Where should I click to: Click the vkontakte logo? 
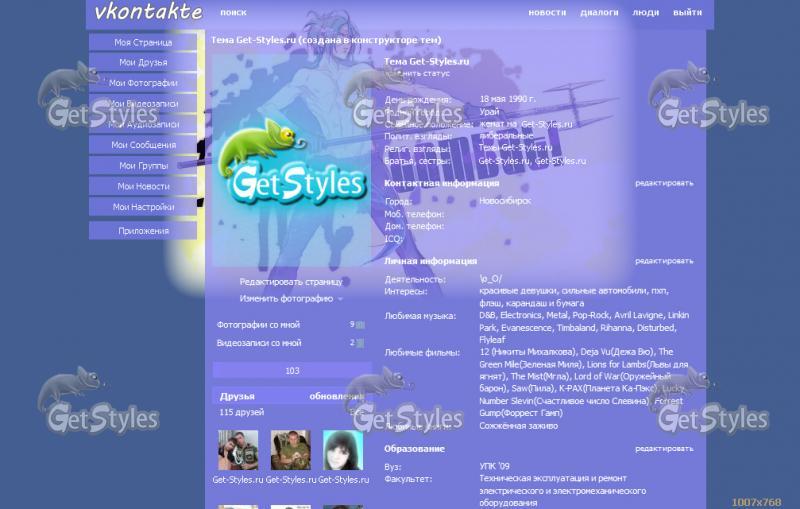click(x=148, y=12)
